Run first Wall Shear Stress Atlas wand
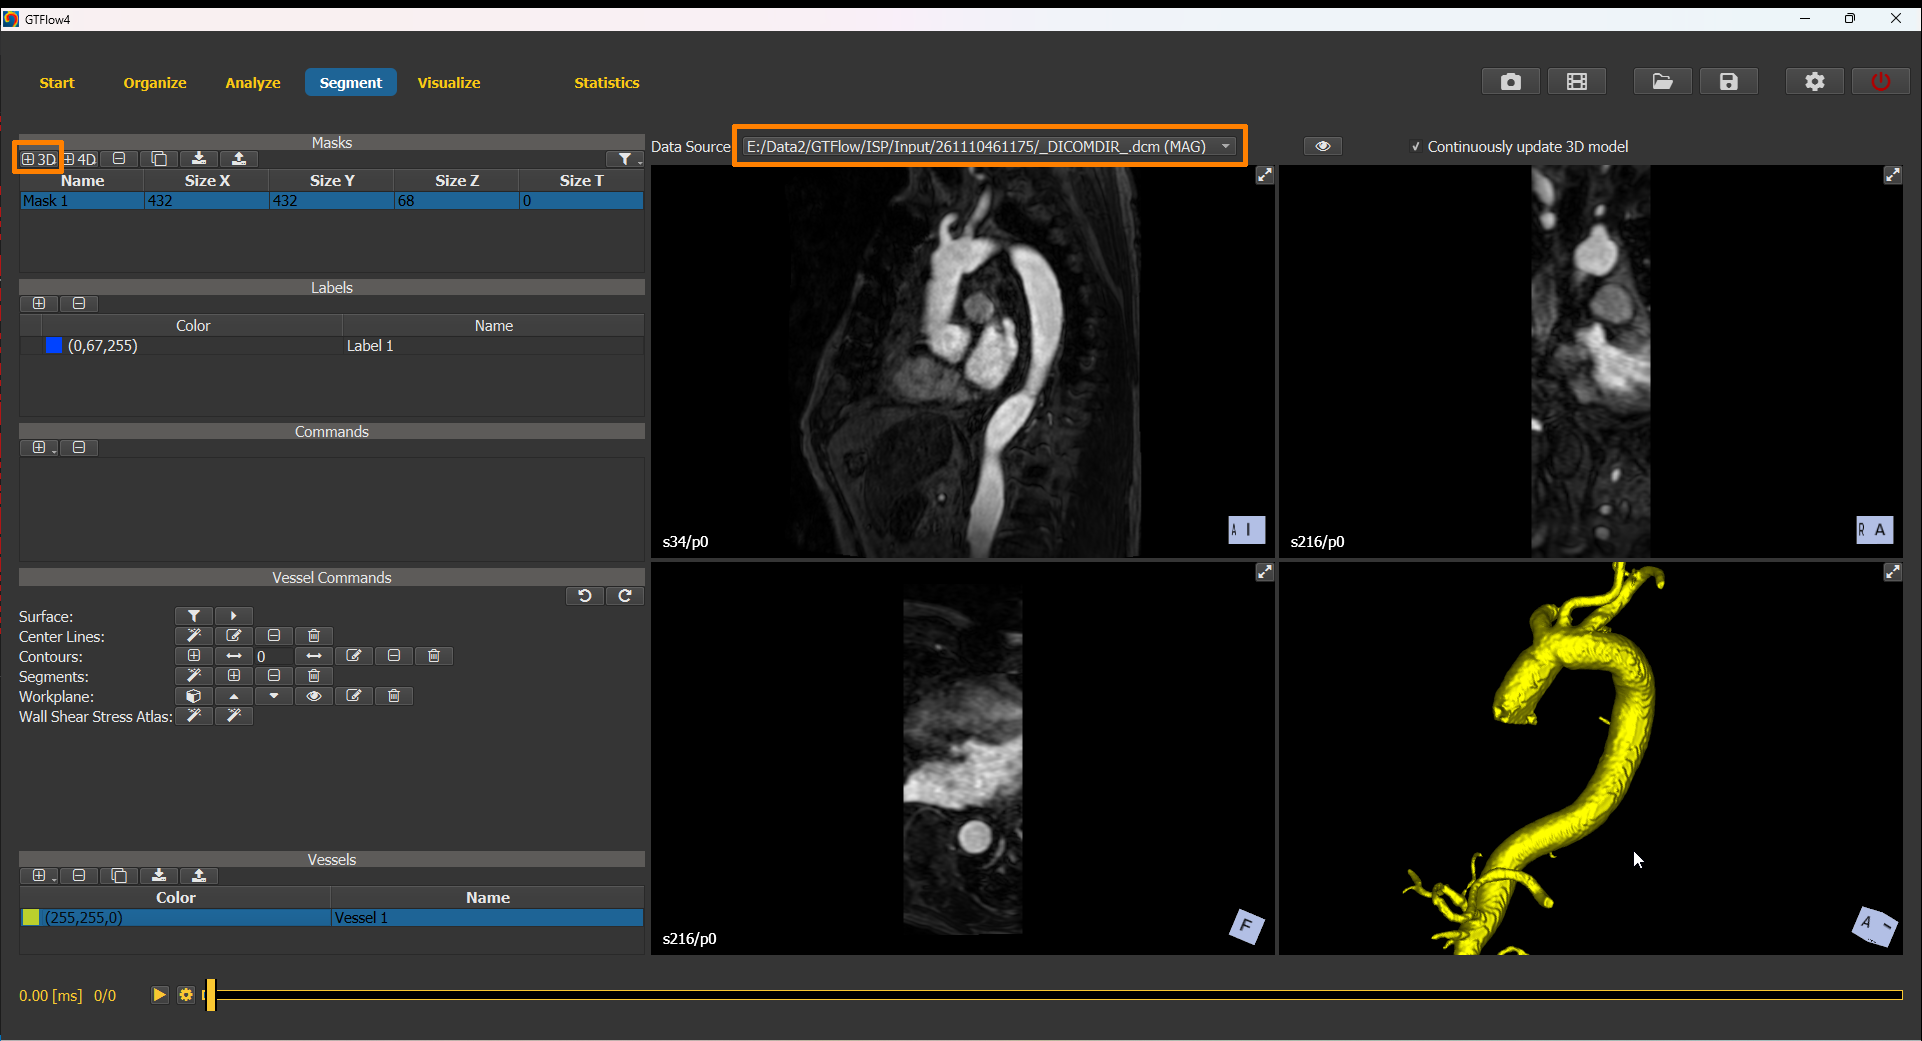The height and width of the screenshot is (1041, 1922). pyautogui.click(x=194, y=716)
